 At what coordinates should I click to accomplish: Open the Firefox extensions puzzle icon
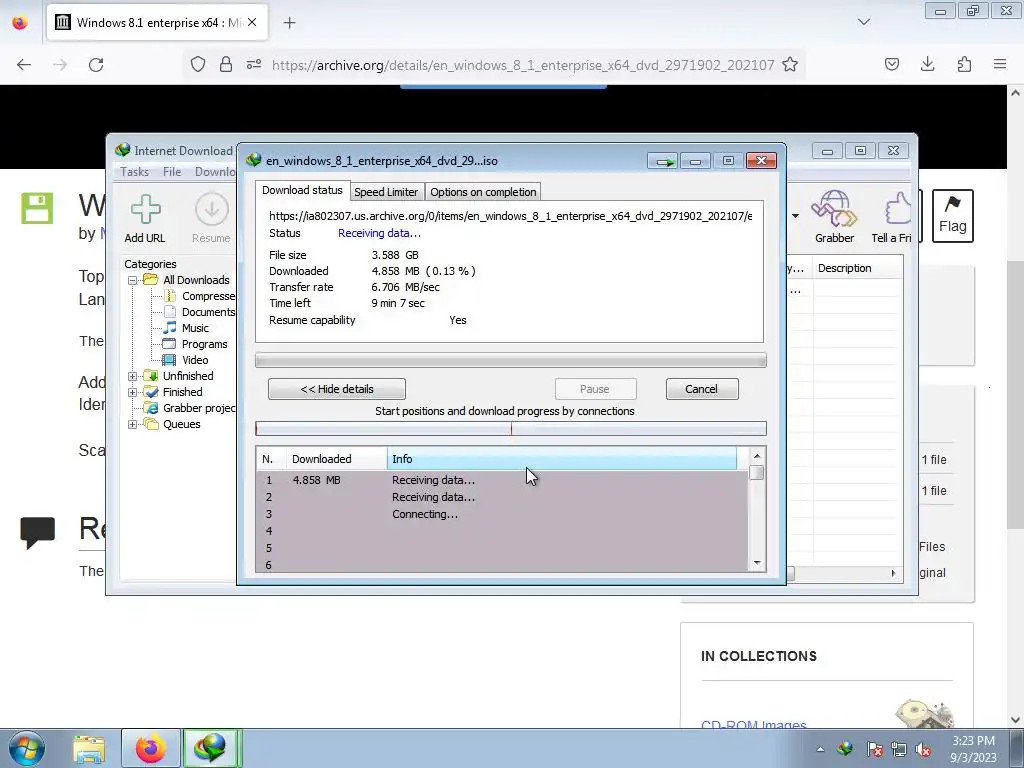964,64
